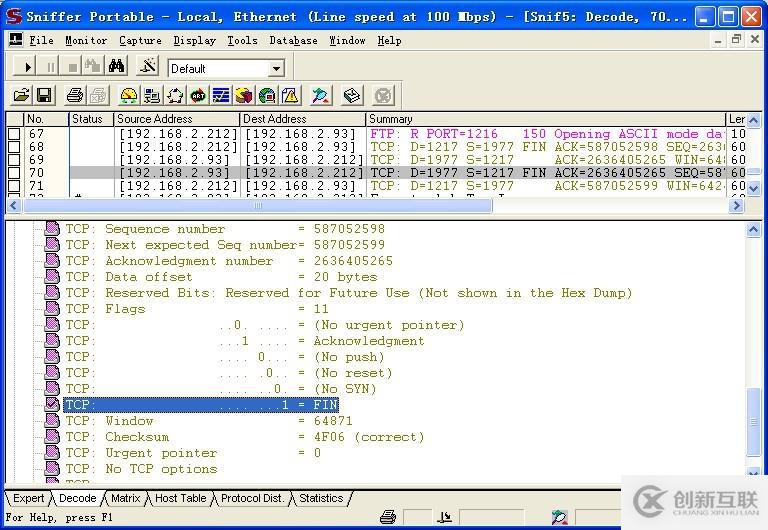768x530 pixels.
Task: Open the Default filter dropdown
Action: tap(276, 68)
